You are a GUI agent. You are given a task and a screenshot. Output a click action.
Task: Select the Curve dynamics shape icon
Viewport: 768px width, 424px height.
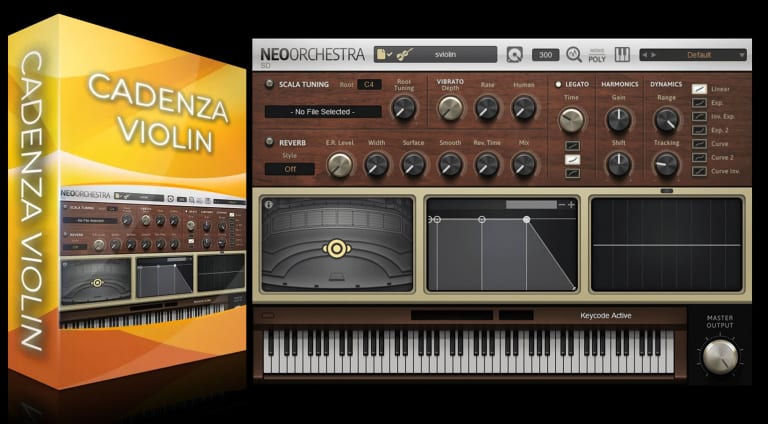[699, 144]
